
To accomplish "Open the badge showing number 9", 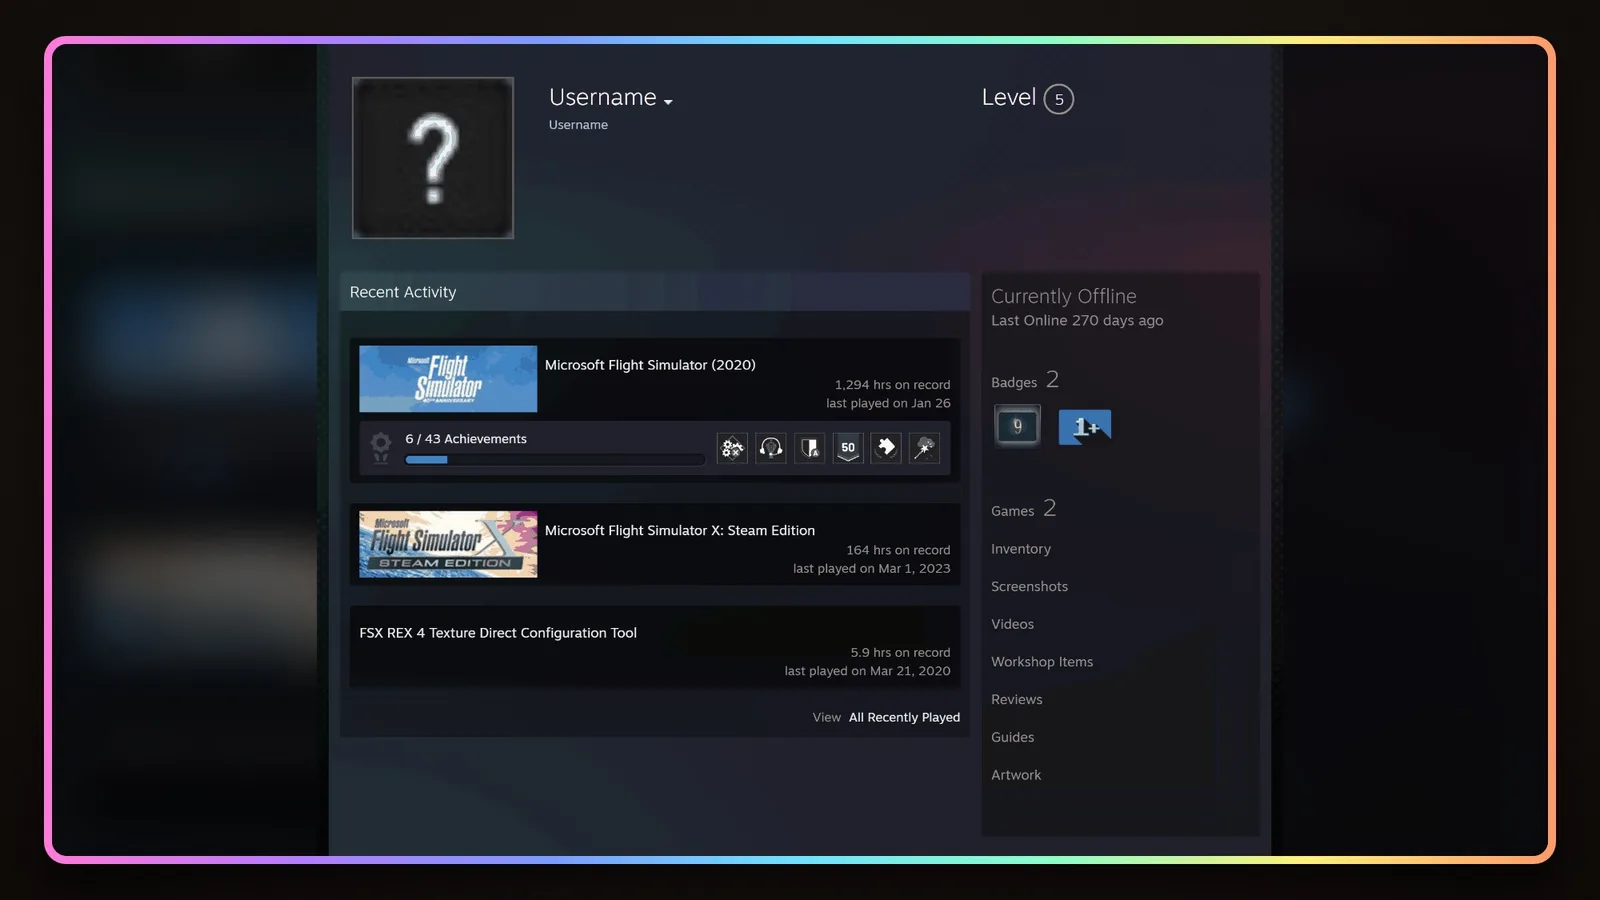I will click(1018, 426).
